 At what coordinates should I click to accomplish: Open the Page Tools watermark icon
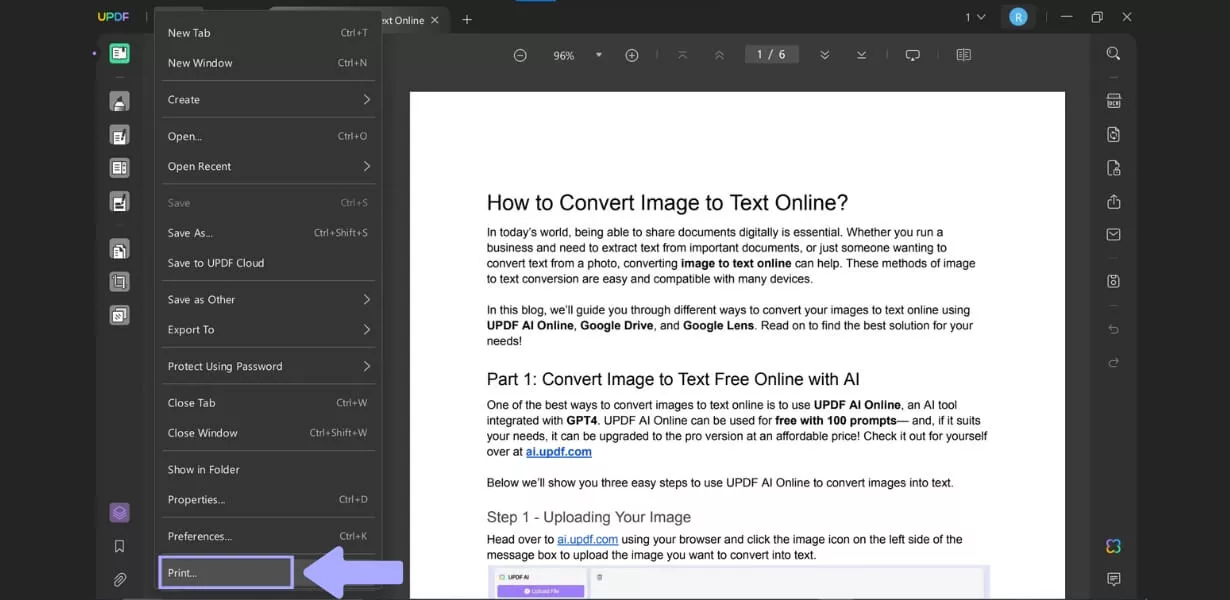click(120, 315)
